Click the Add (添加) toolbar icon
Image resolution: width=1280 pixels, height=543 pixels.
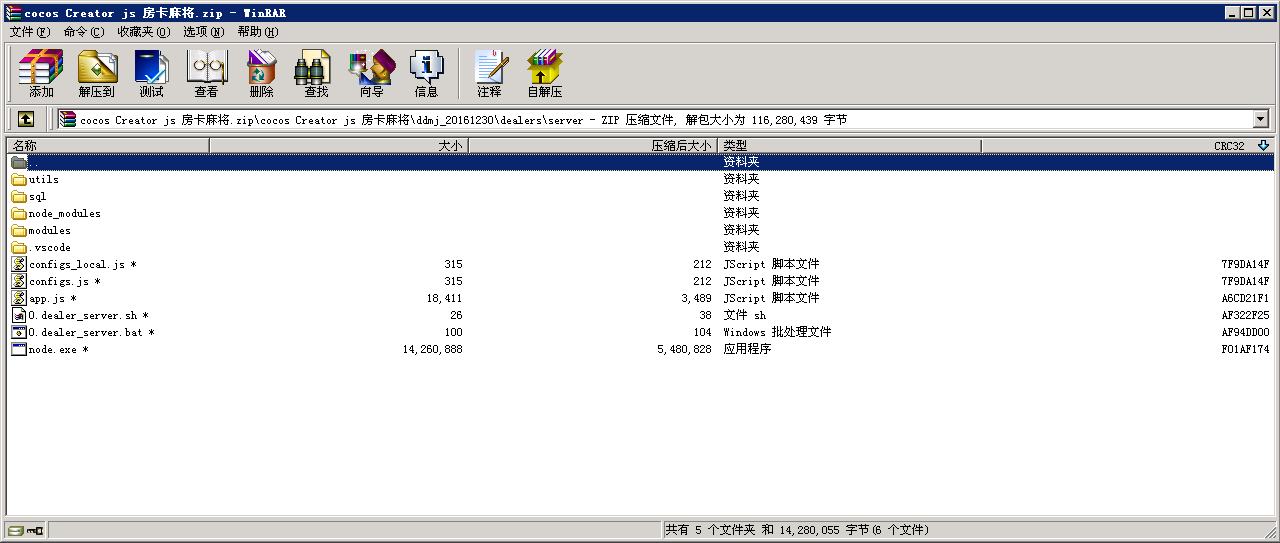41,74
